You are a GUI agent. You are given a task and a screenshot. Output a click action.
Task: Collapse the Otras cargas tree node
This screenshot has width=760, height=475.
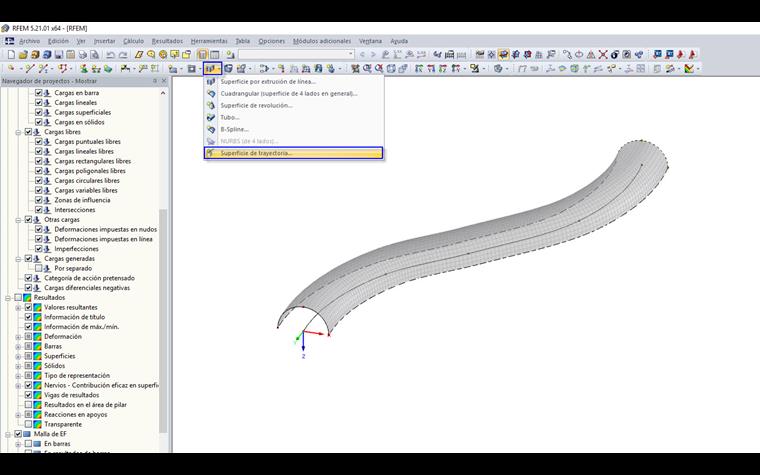coord(18,220)
